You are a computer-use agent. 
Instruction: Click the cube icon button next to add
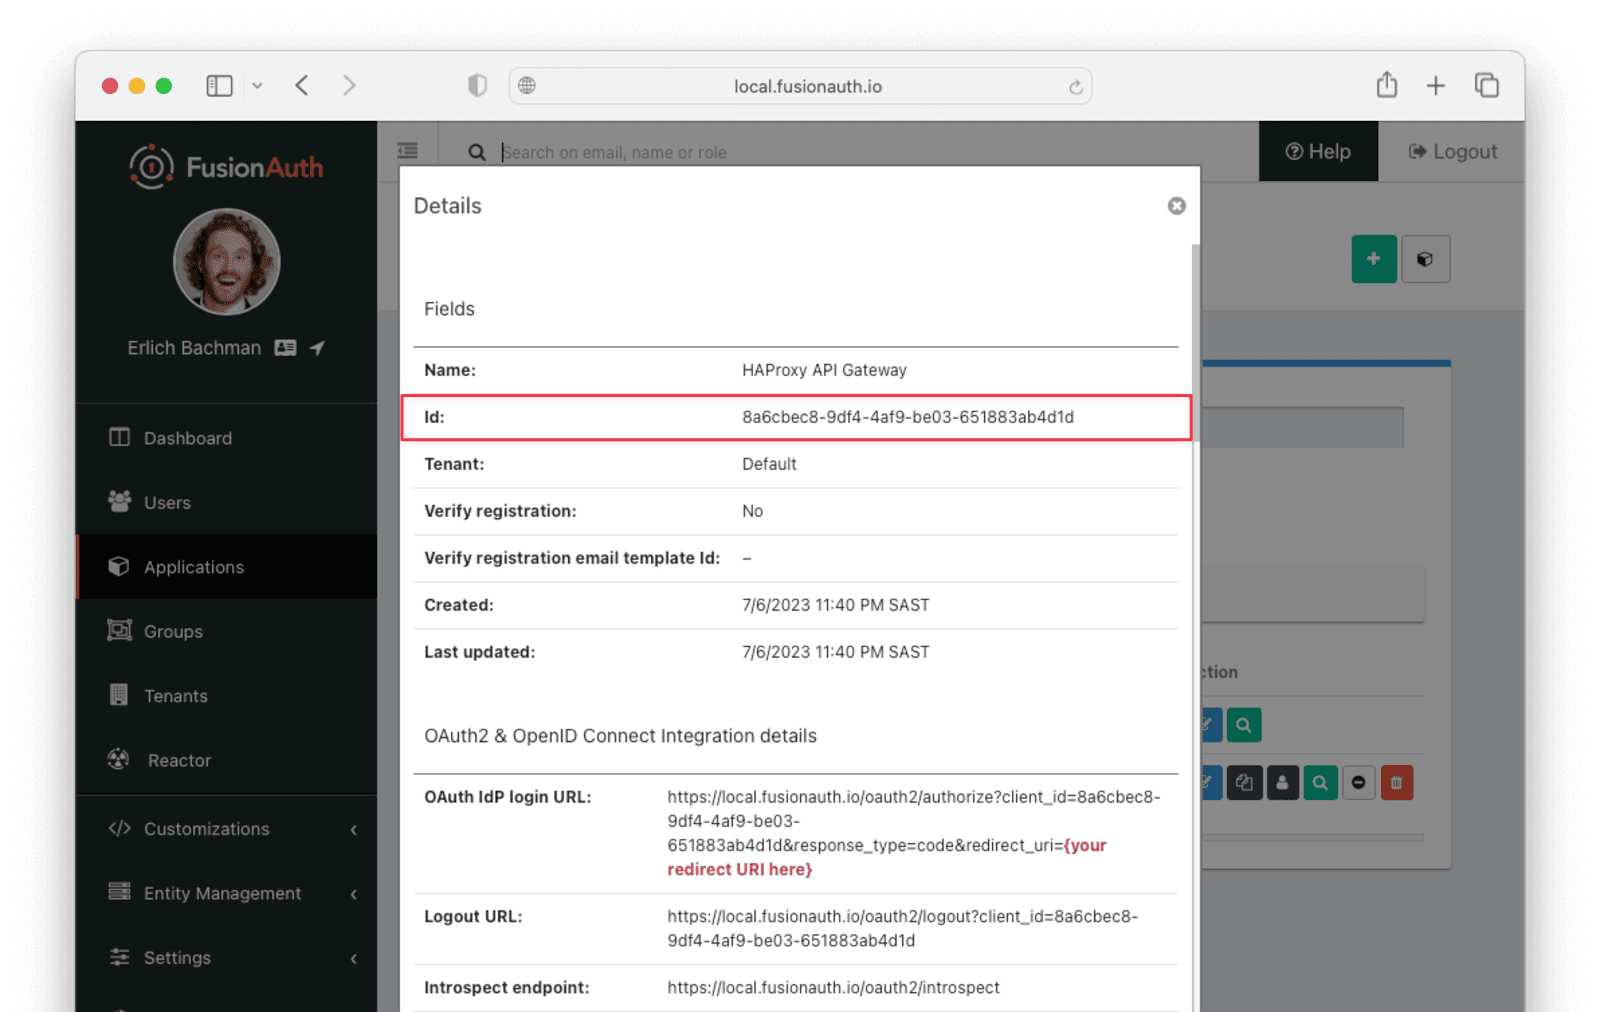(x=1425, y=259)
